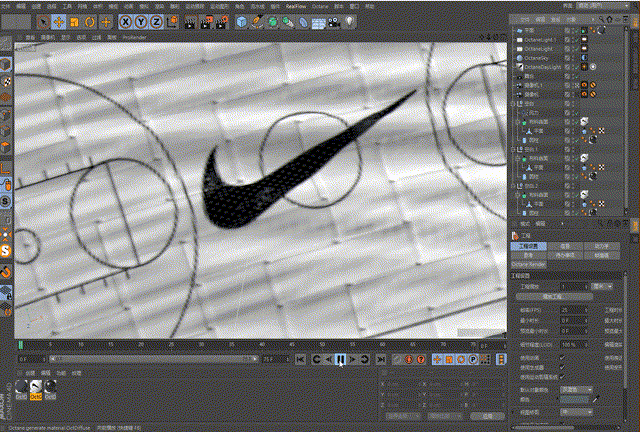The image size is (640, 432).
Task: Click the play forward arrow
Action: tap(352, 359)
